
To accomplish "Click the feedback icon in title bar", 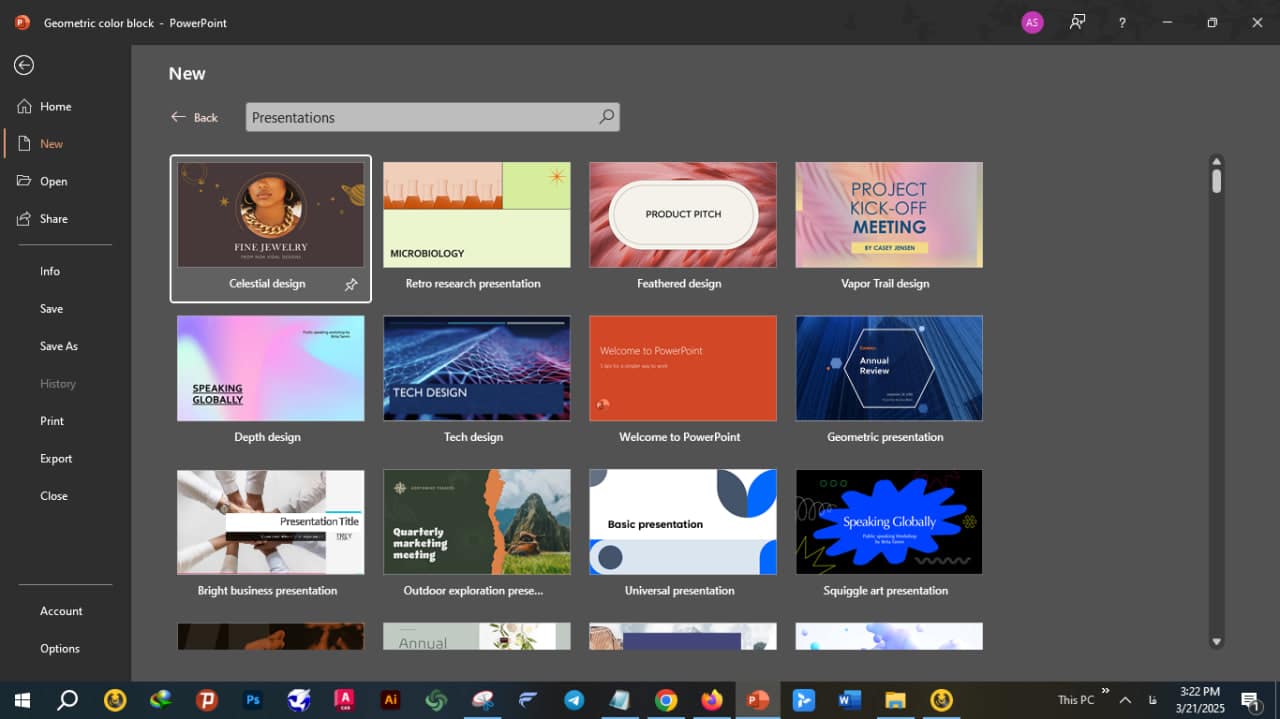I will point(1077,22).
